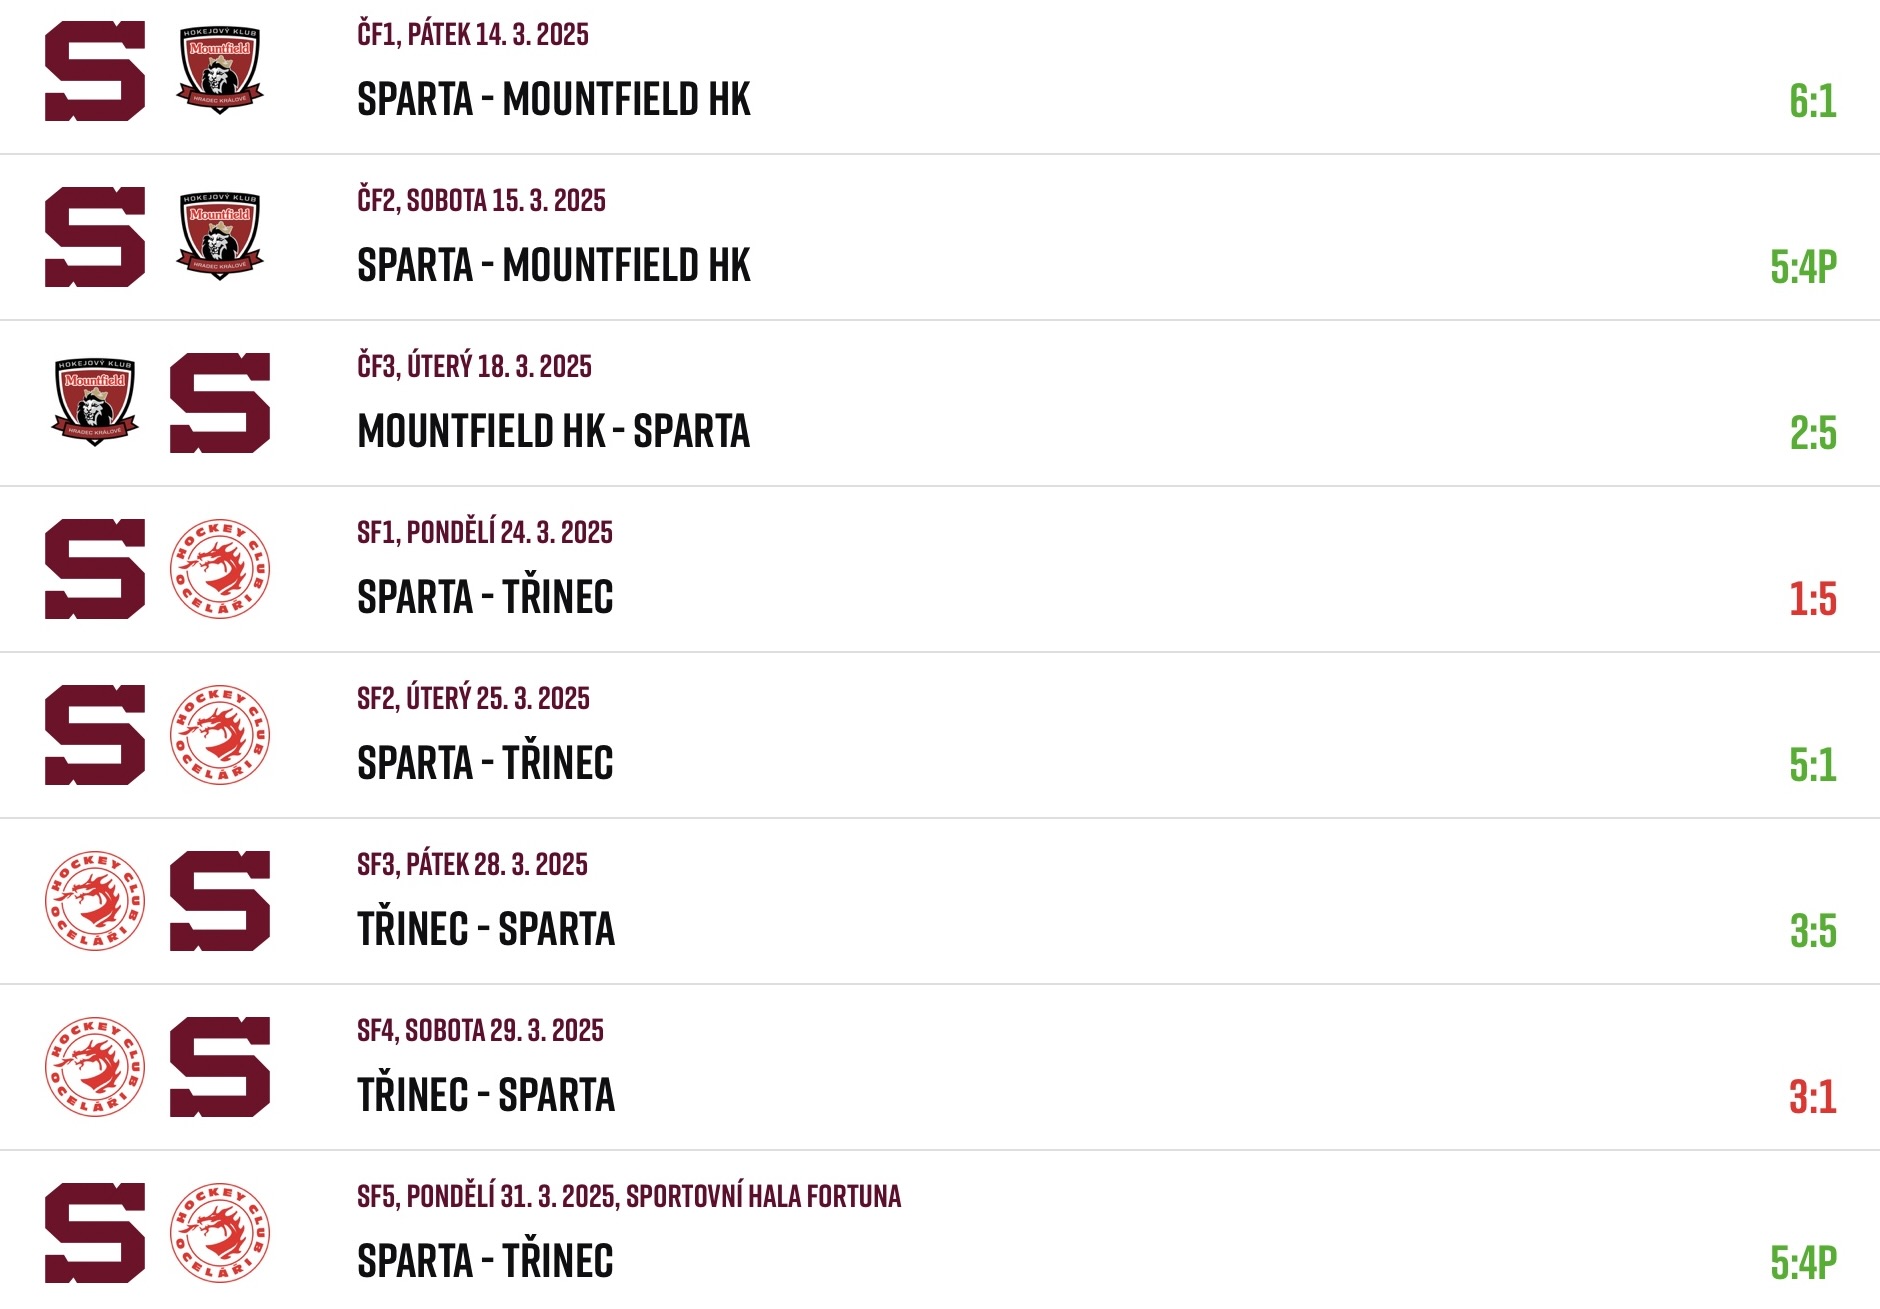Click the red 1:5 score of SF1
1880x1309 pixels.
pyautogui.click(x=1813, y=599)
